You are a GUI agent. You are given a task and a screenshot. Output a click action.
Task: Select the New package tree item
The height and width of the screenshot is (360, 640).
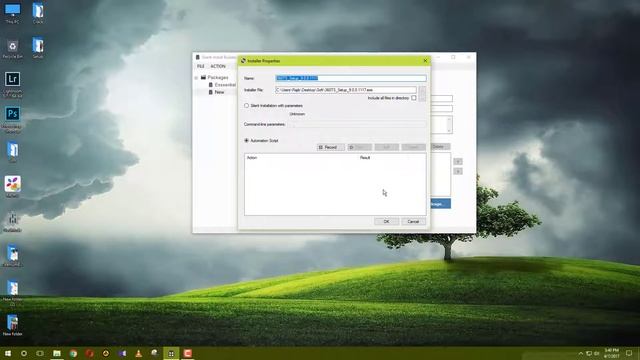point(219,92)
